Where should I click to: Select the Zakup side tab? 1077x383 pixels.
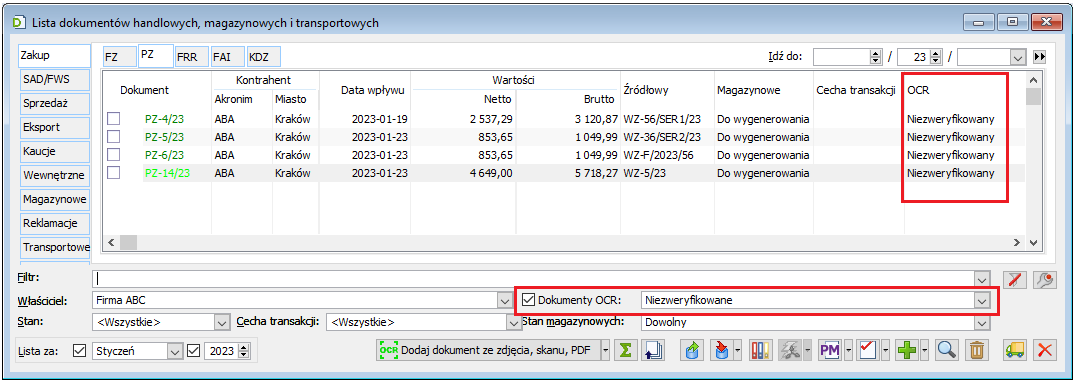[55, 55]
